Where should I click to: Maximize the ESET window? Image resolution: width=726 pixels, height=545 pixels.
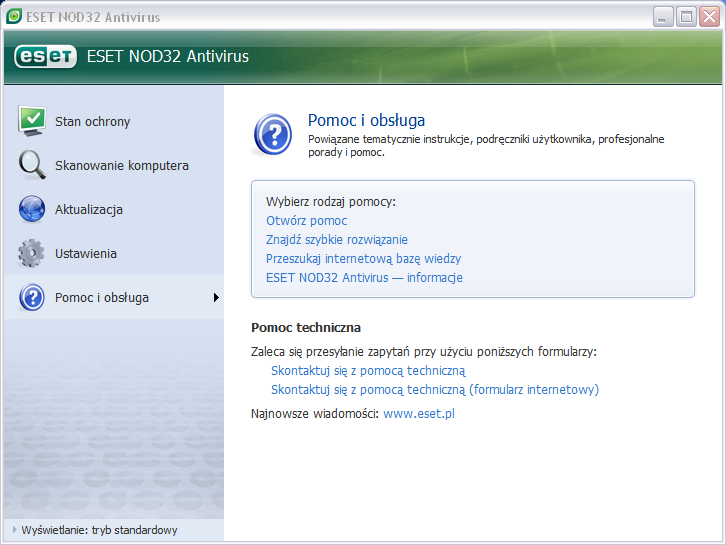pyautogui.click(x=686, y=17)
